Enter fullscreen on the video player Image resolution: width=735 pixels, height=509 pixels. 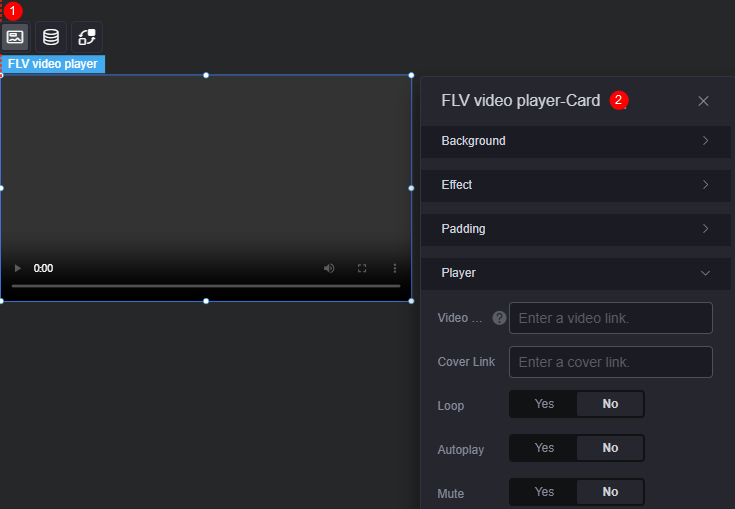pyautogui.click(x=362, y=268)
